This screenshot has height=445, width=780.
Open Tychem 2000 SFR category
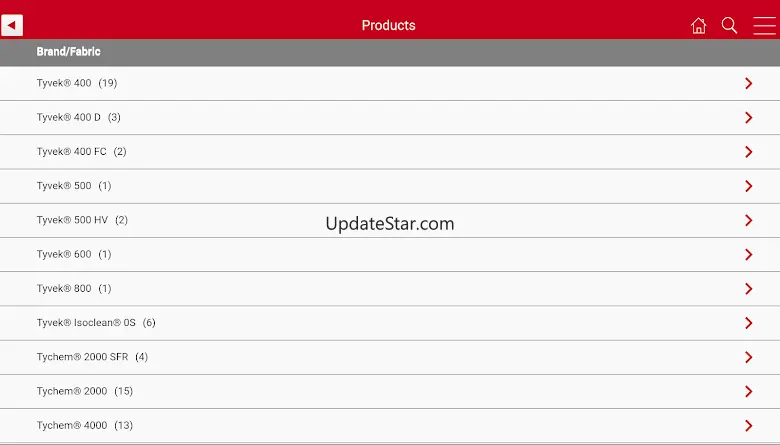[390, 357]
